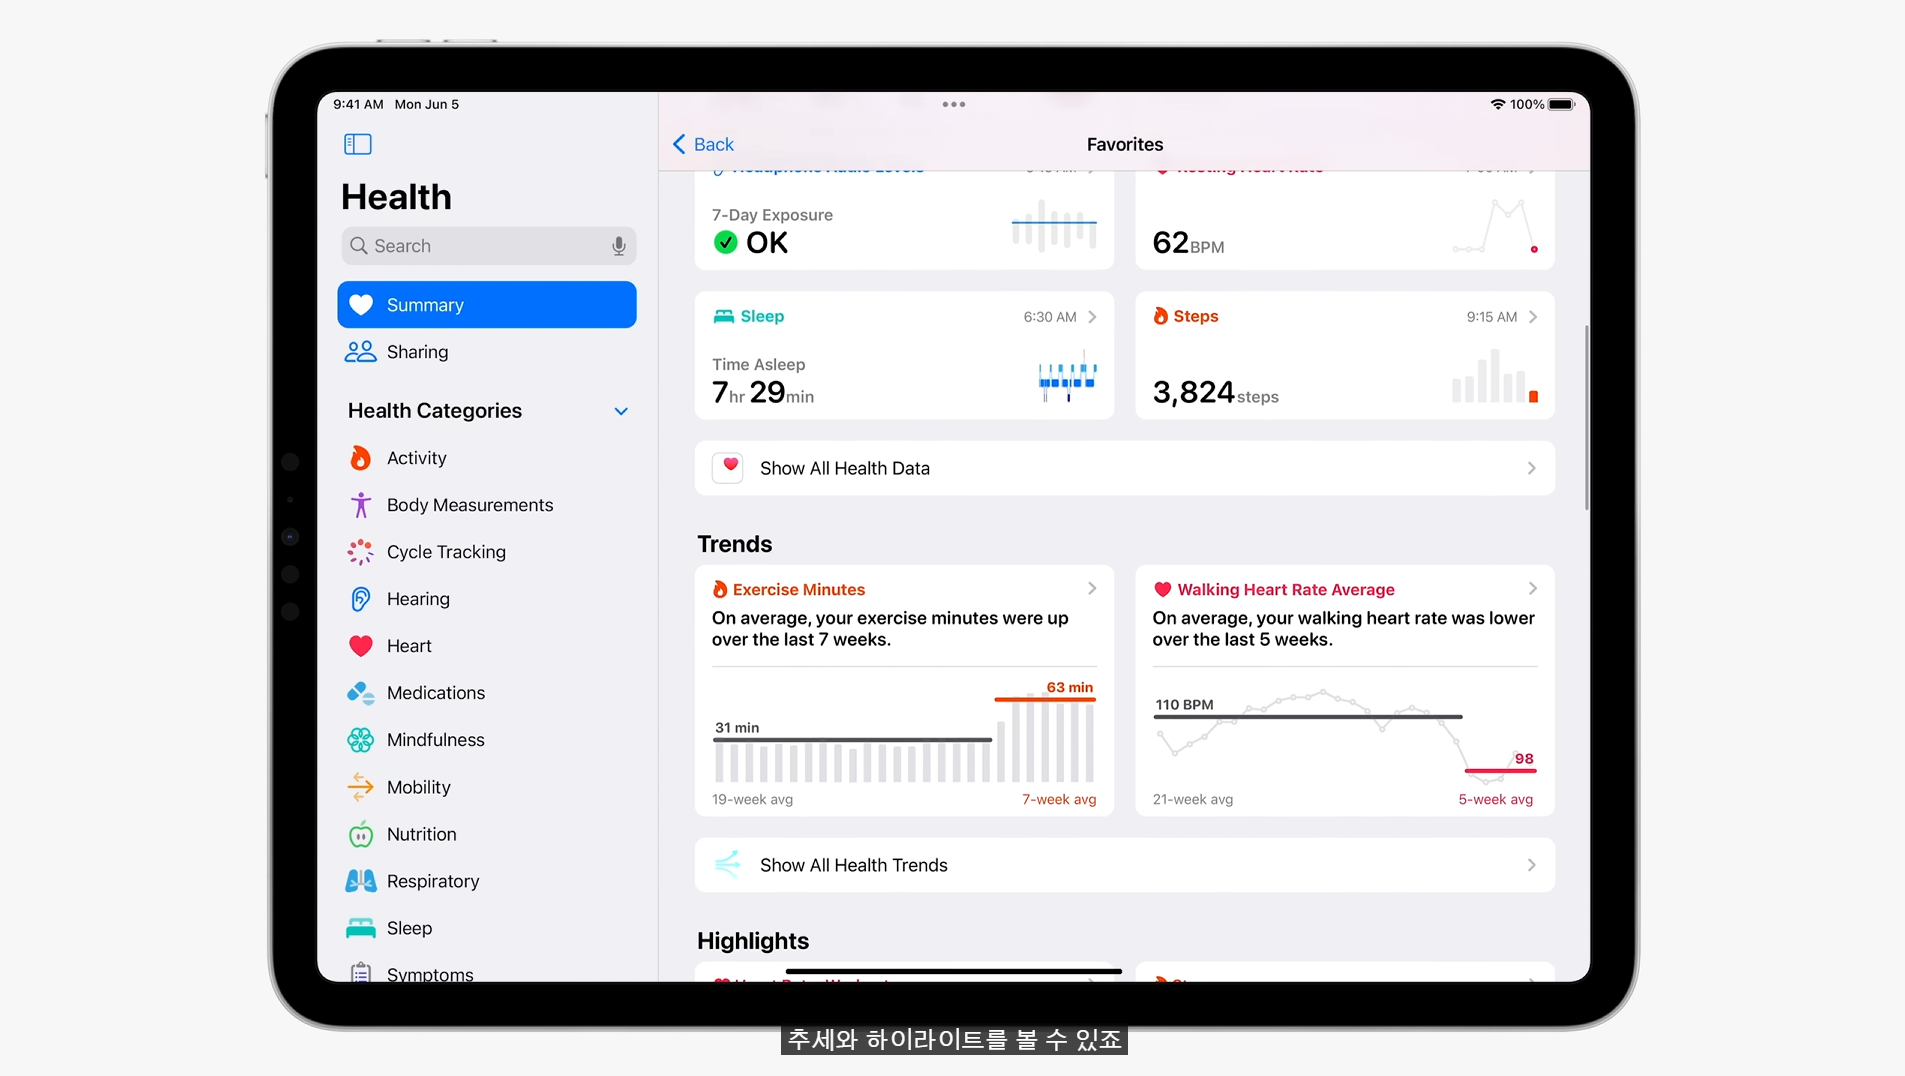Click the Mobility label in sidebar
The image size is (1905, 1076).
click(x=419, y=787)
